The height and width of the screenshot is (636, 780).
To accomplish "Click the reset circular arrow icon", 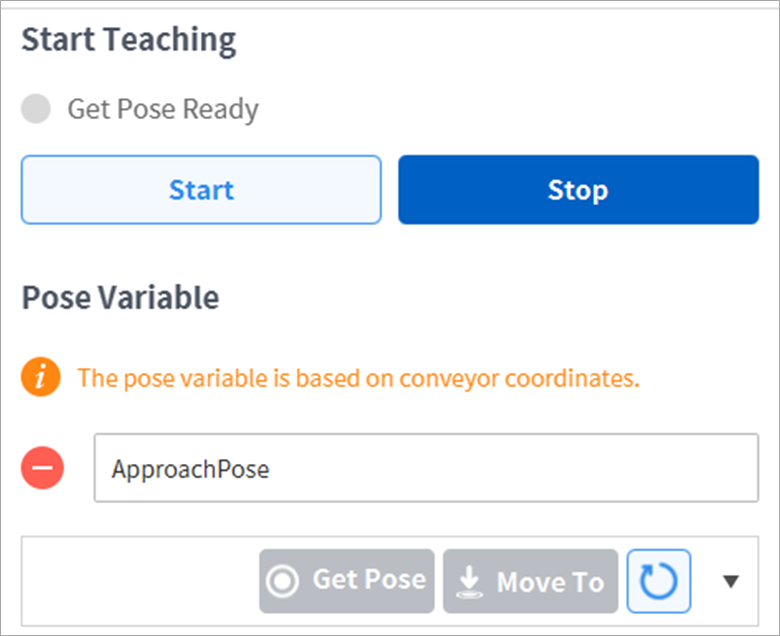I will pyautogui.click(x=658, y=581).
